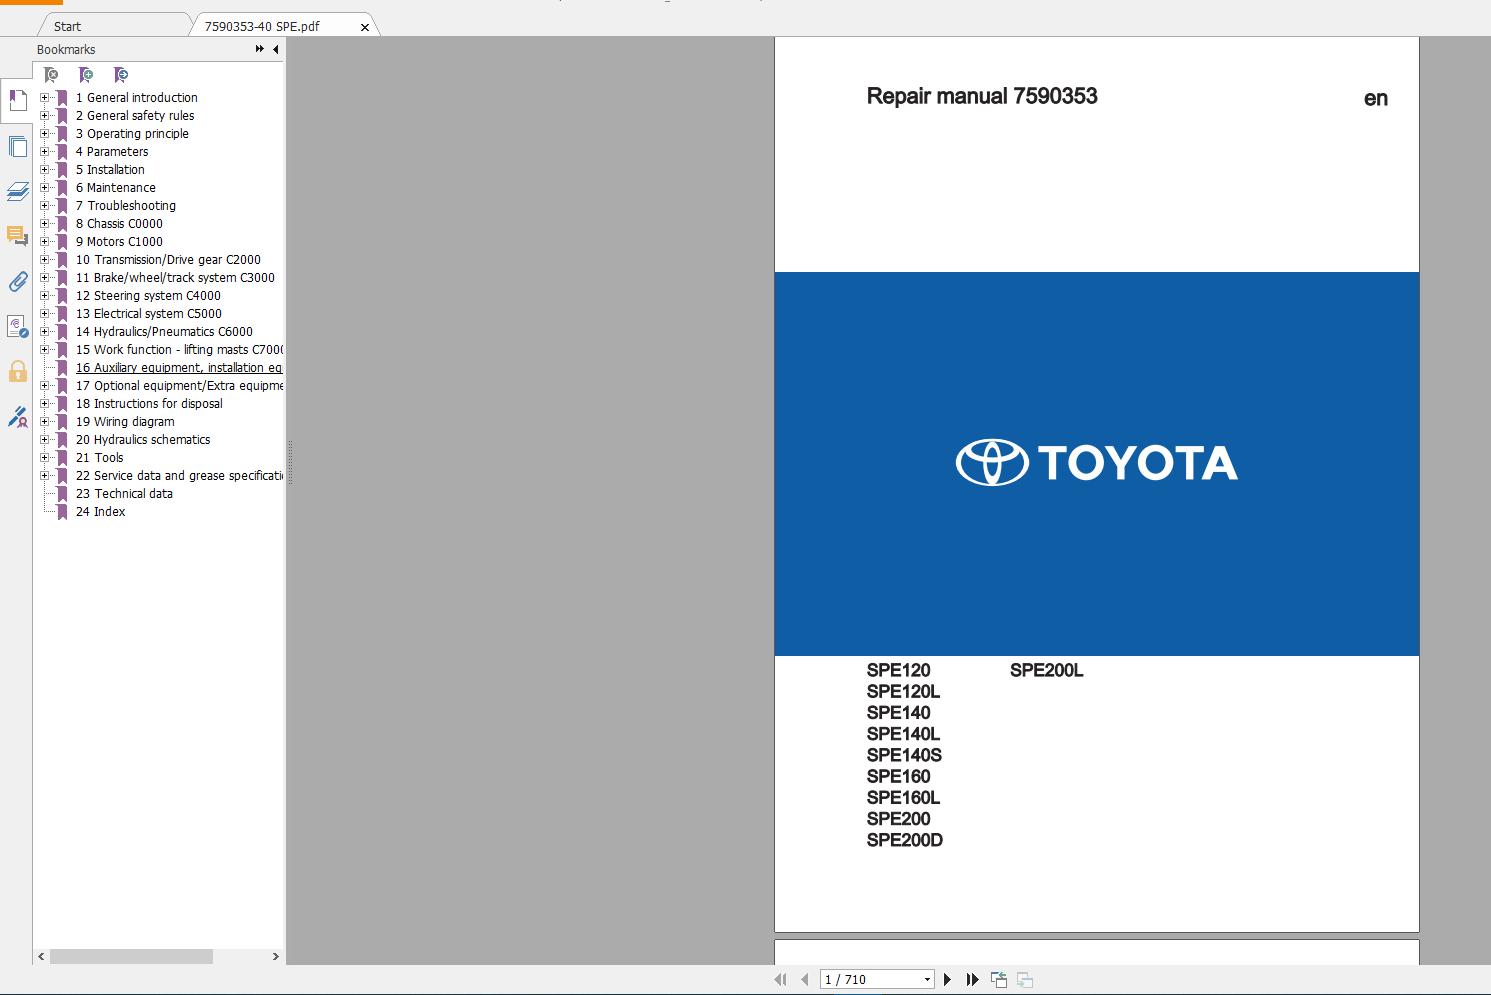1491x995 pixels.
Task: Switch to the Start tab
Action: (66, 25)
